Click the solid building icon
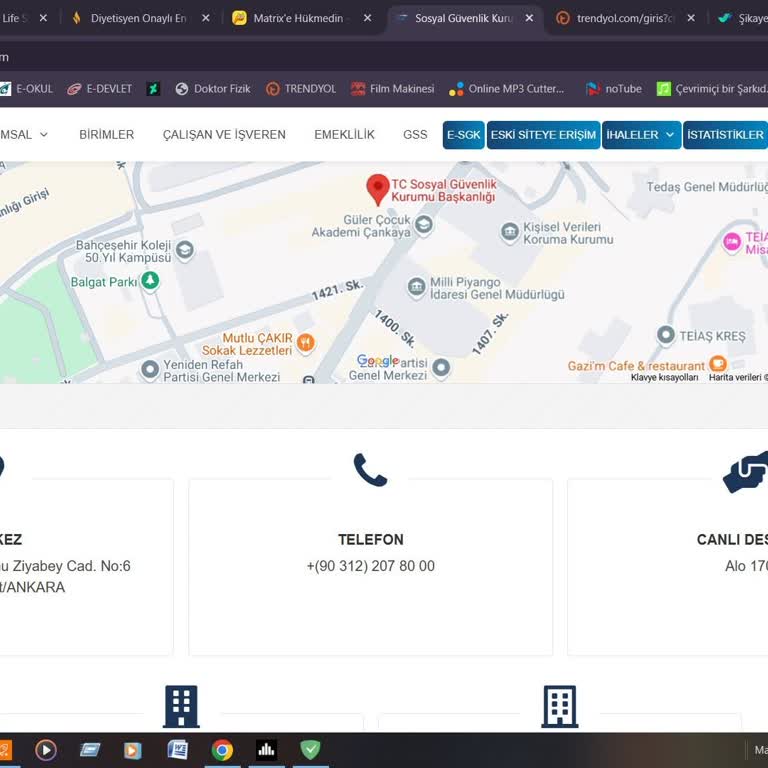Image resolution: width=768 pixels, height=768 pixels. [x=181, y=706]
